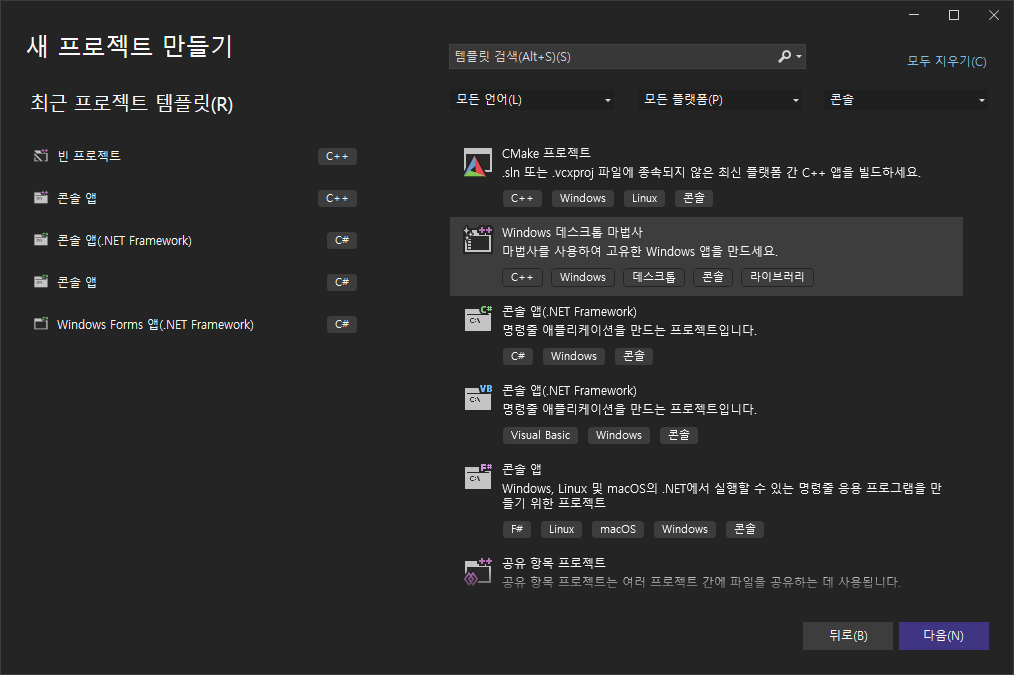The image size is (1014, 675).
Task: Expand the search options arrow beside the magnifier
Action: tap(799, 57)
